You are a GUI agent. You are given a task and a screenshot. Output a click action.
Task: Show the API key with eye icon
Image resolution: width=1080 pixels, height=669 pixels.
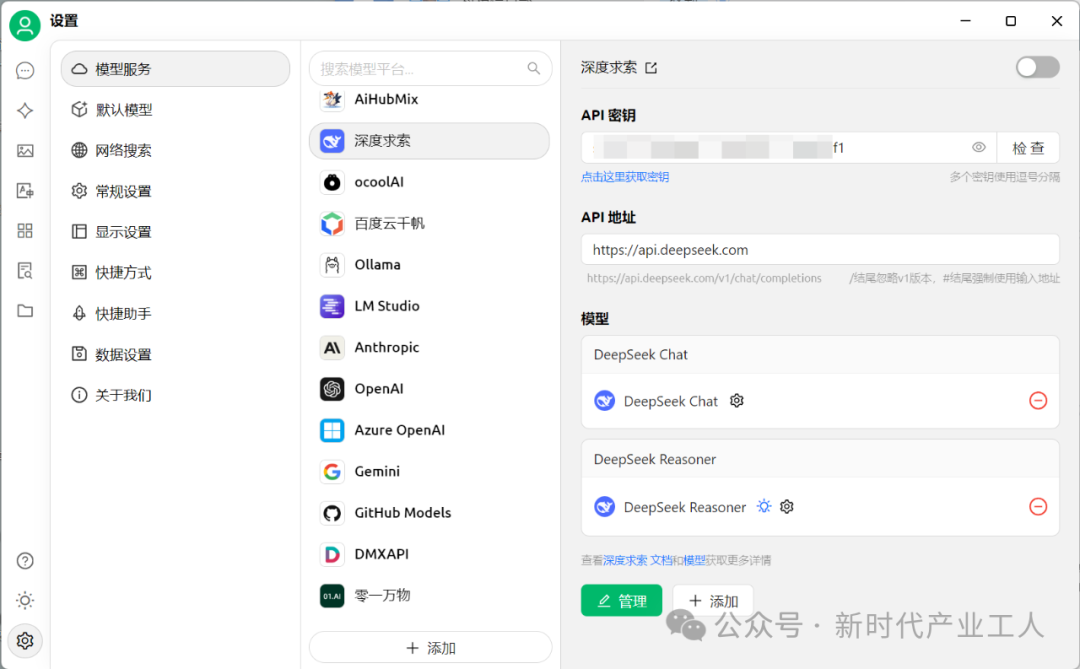point(978,147)
